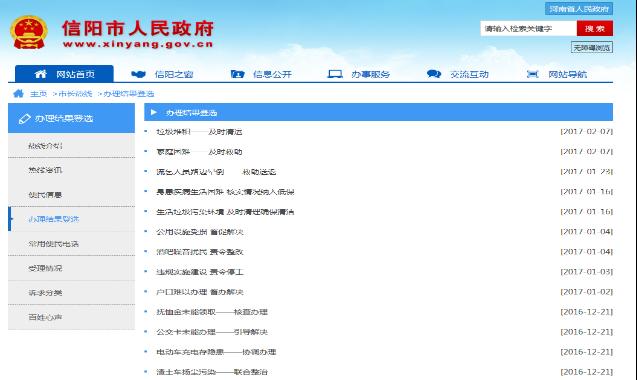This screenshot has height=380, width=637.
Task: Click the handshake icon beside 信阳之窗
Action: [139, 74]
